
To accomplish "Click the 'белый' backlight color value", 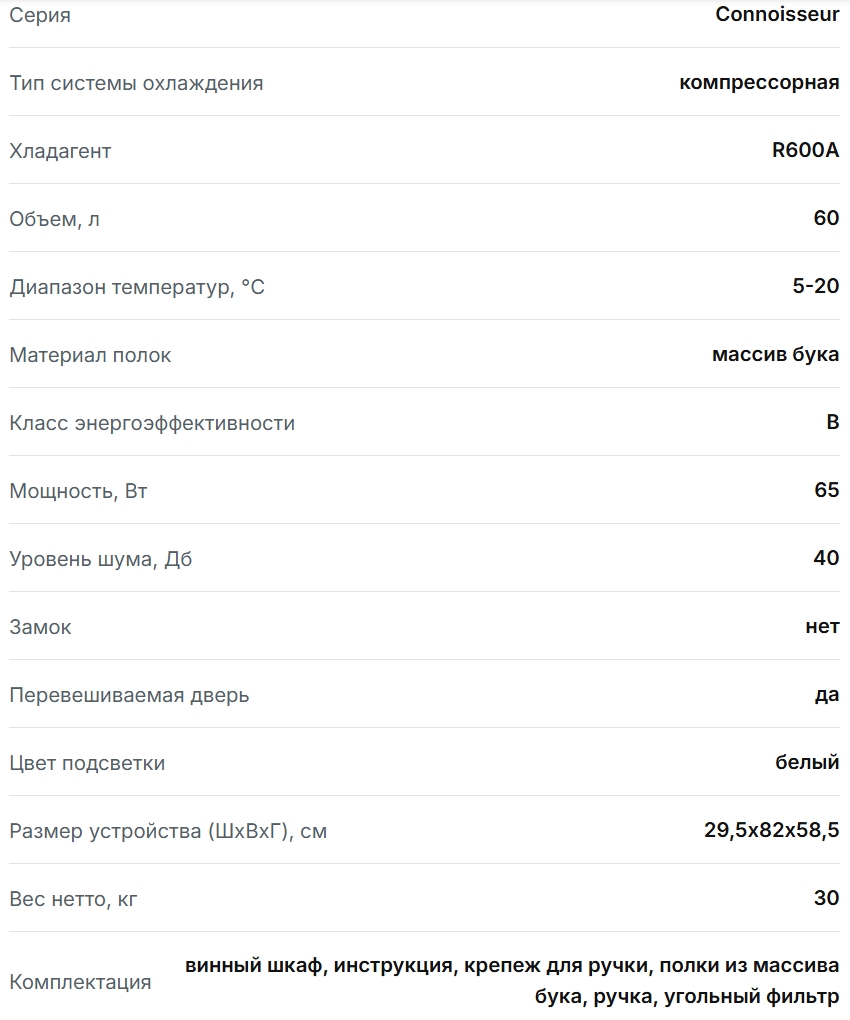I will pyautogui.click(x=807, y=762).
